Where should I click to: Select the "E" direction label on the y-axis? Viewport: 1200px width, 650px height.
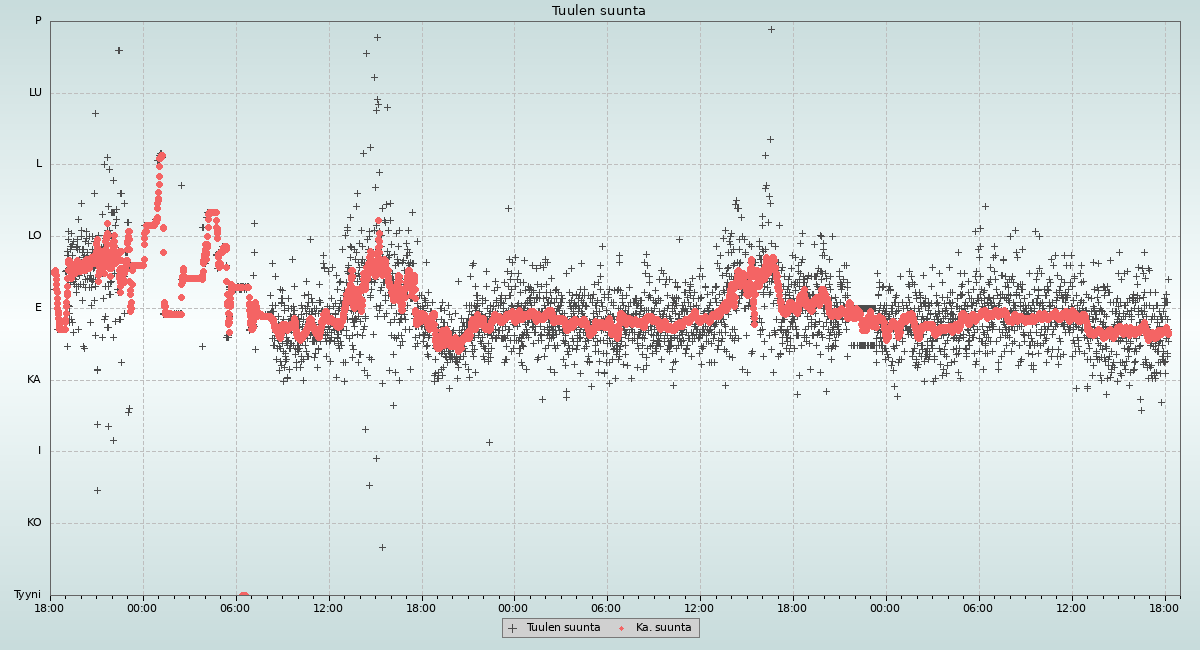click(x=39, y=308)
